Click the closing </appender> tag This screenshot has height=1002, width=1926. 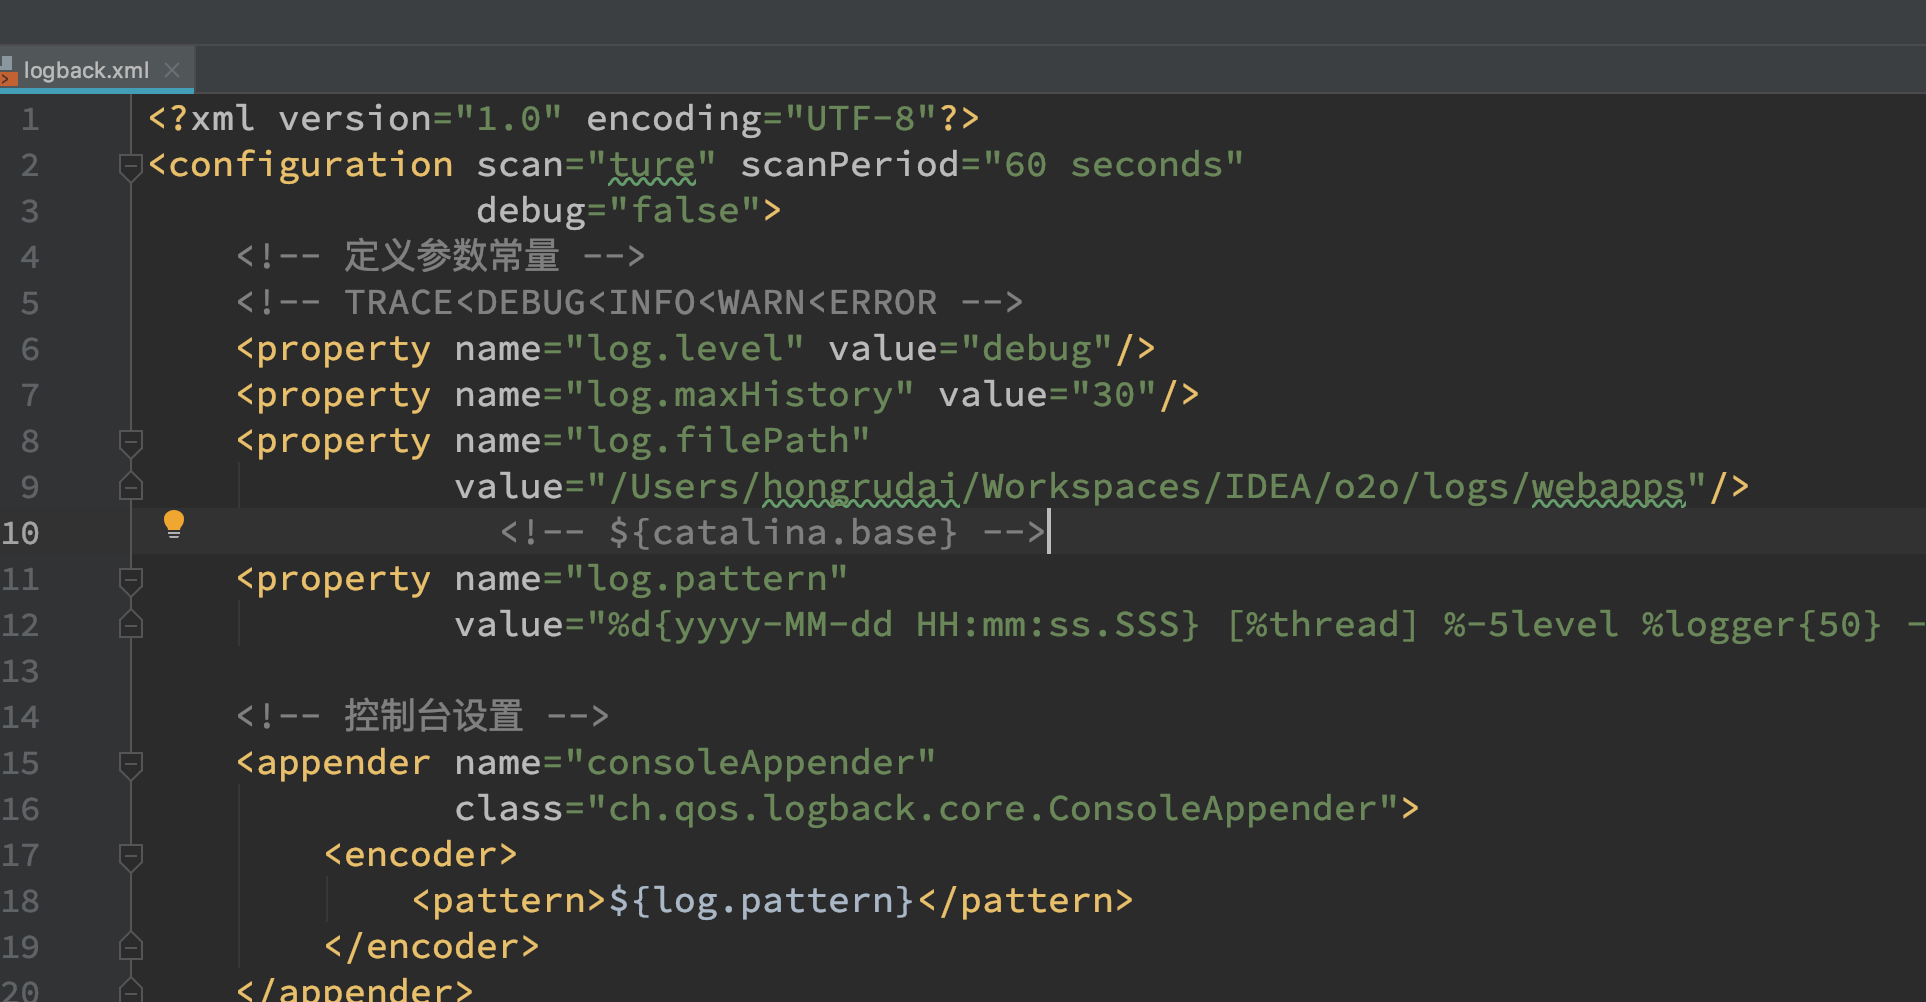coord(355,989)
